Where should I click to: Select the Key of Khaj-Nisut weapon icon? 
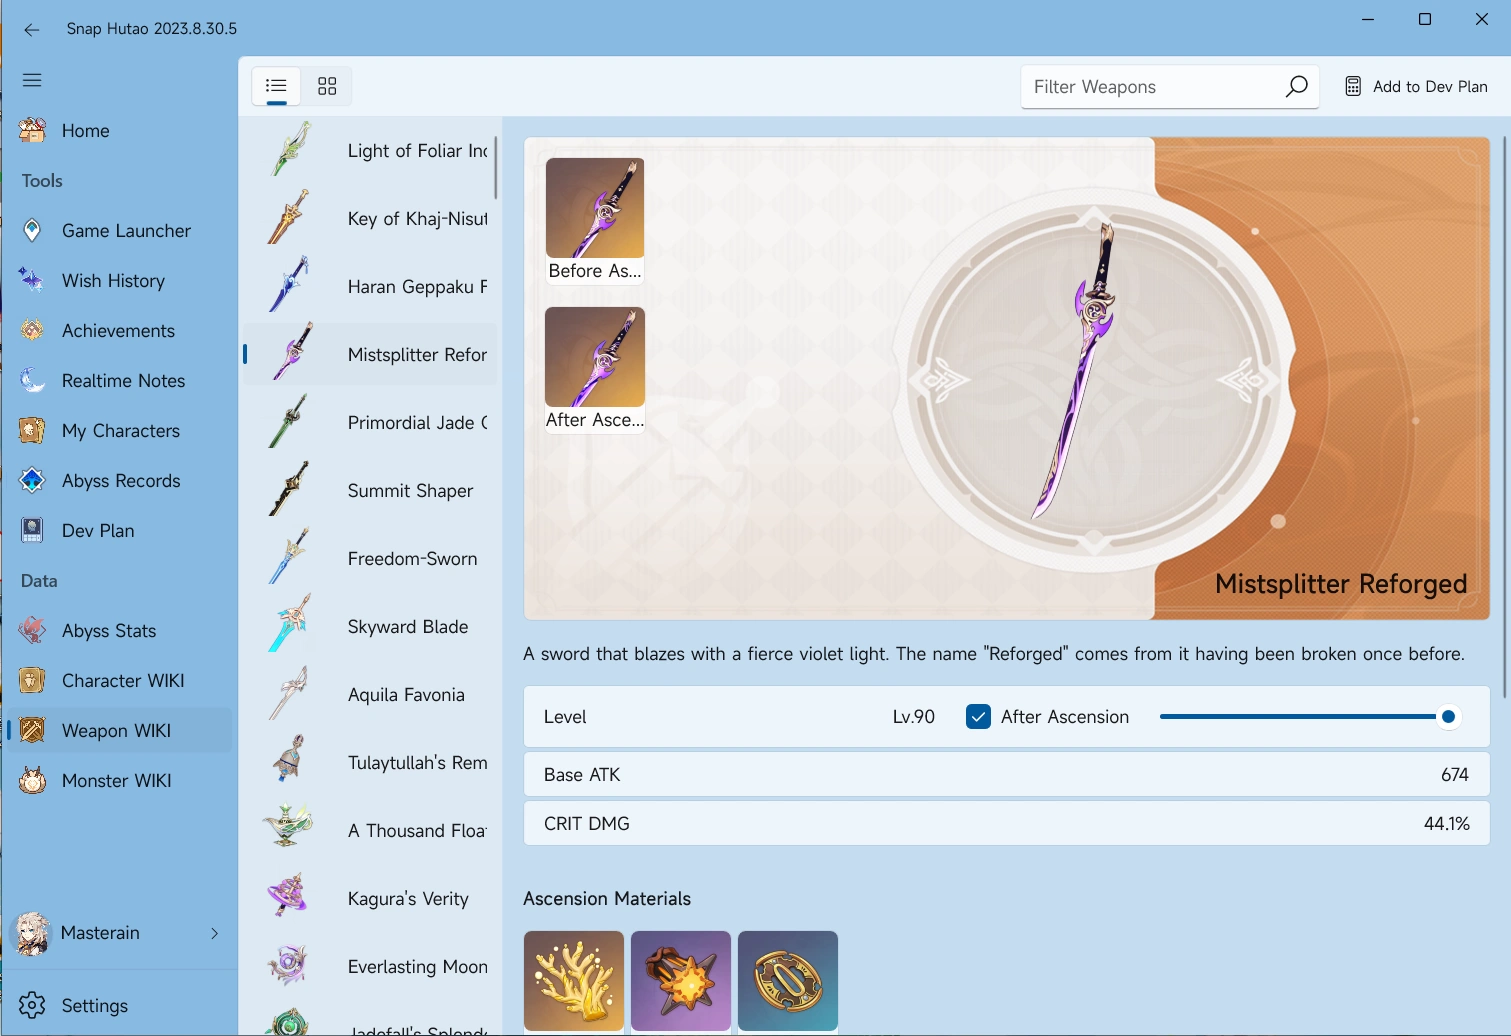click(x=290, y=218)
